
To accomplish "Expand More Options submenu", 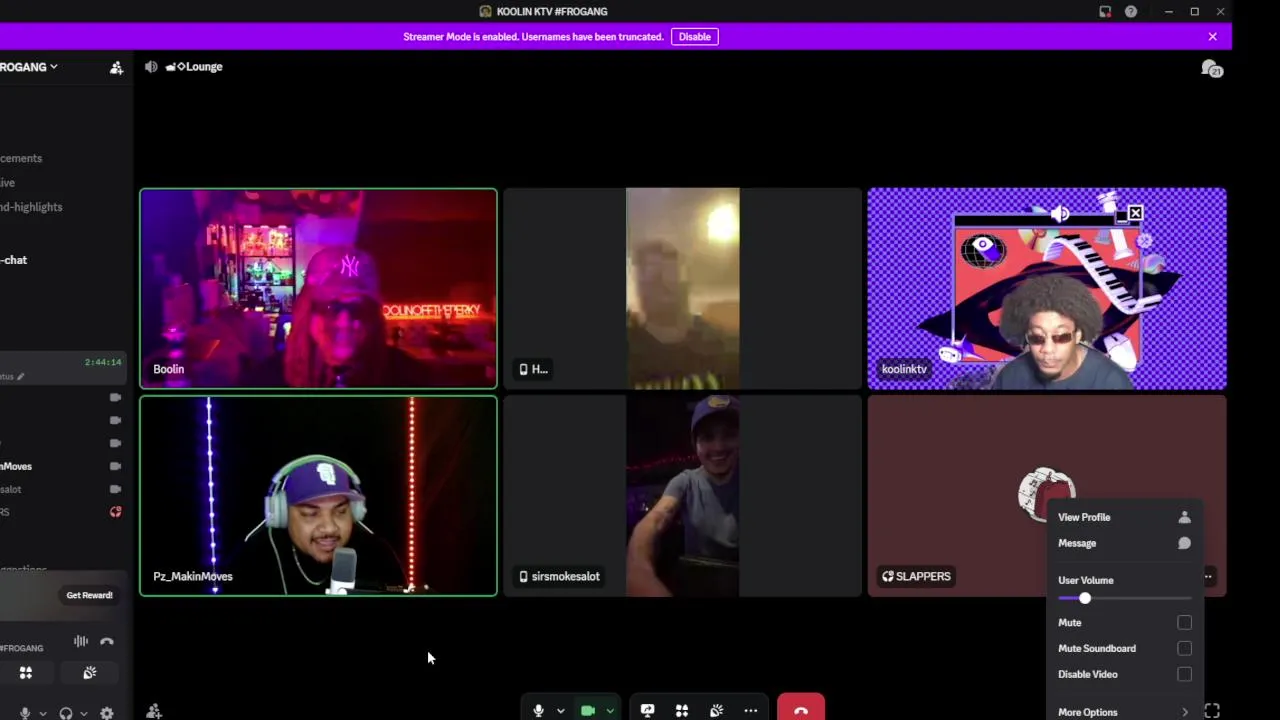I will tap(1124, 712).
